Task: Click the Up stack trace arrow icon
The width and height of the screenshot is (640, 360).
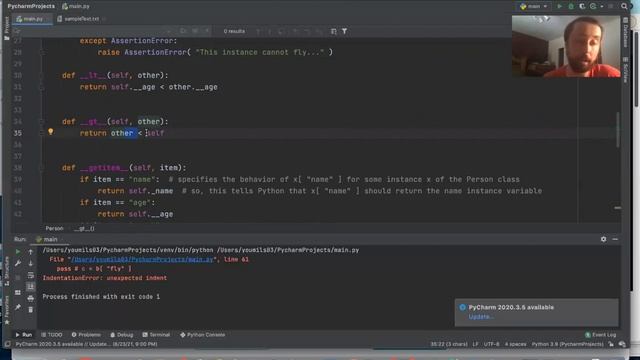Action: click(x=31, y=252)
